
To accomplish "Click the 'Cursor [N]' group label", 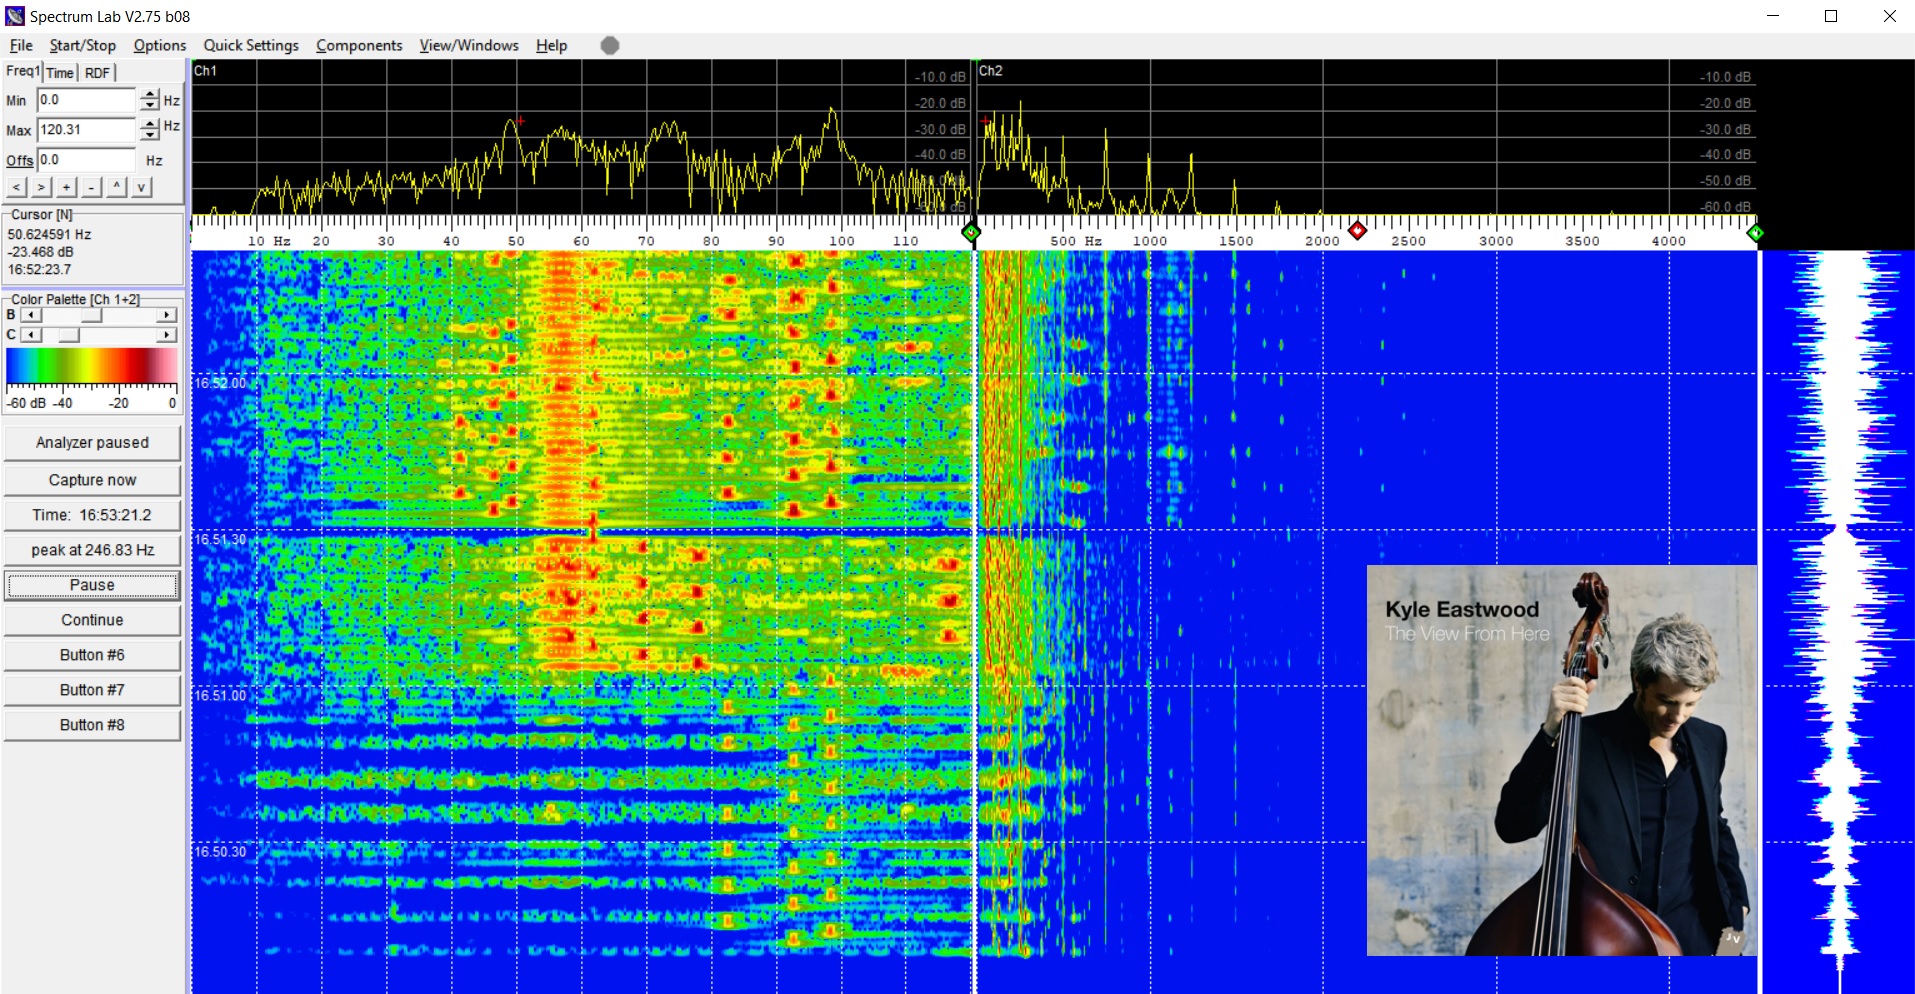I will [42, 214].
